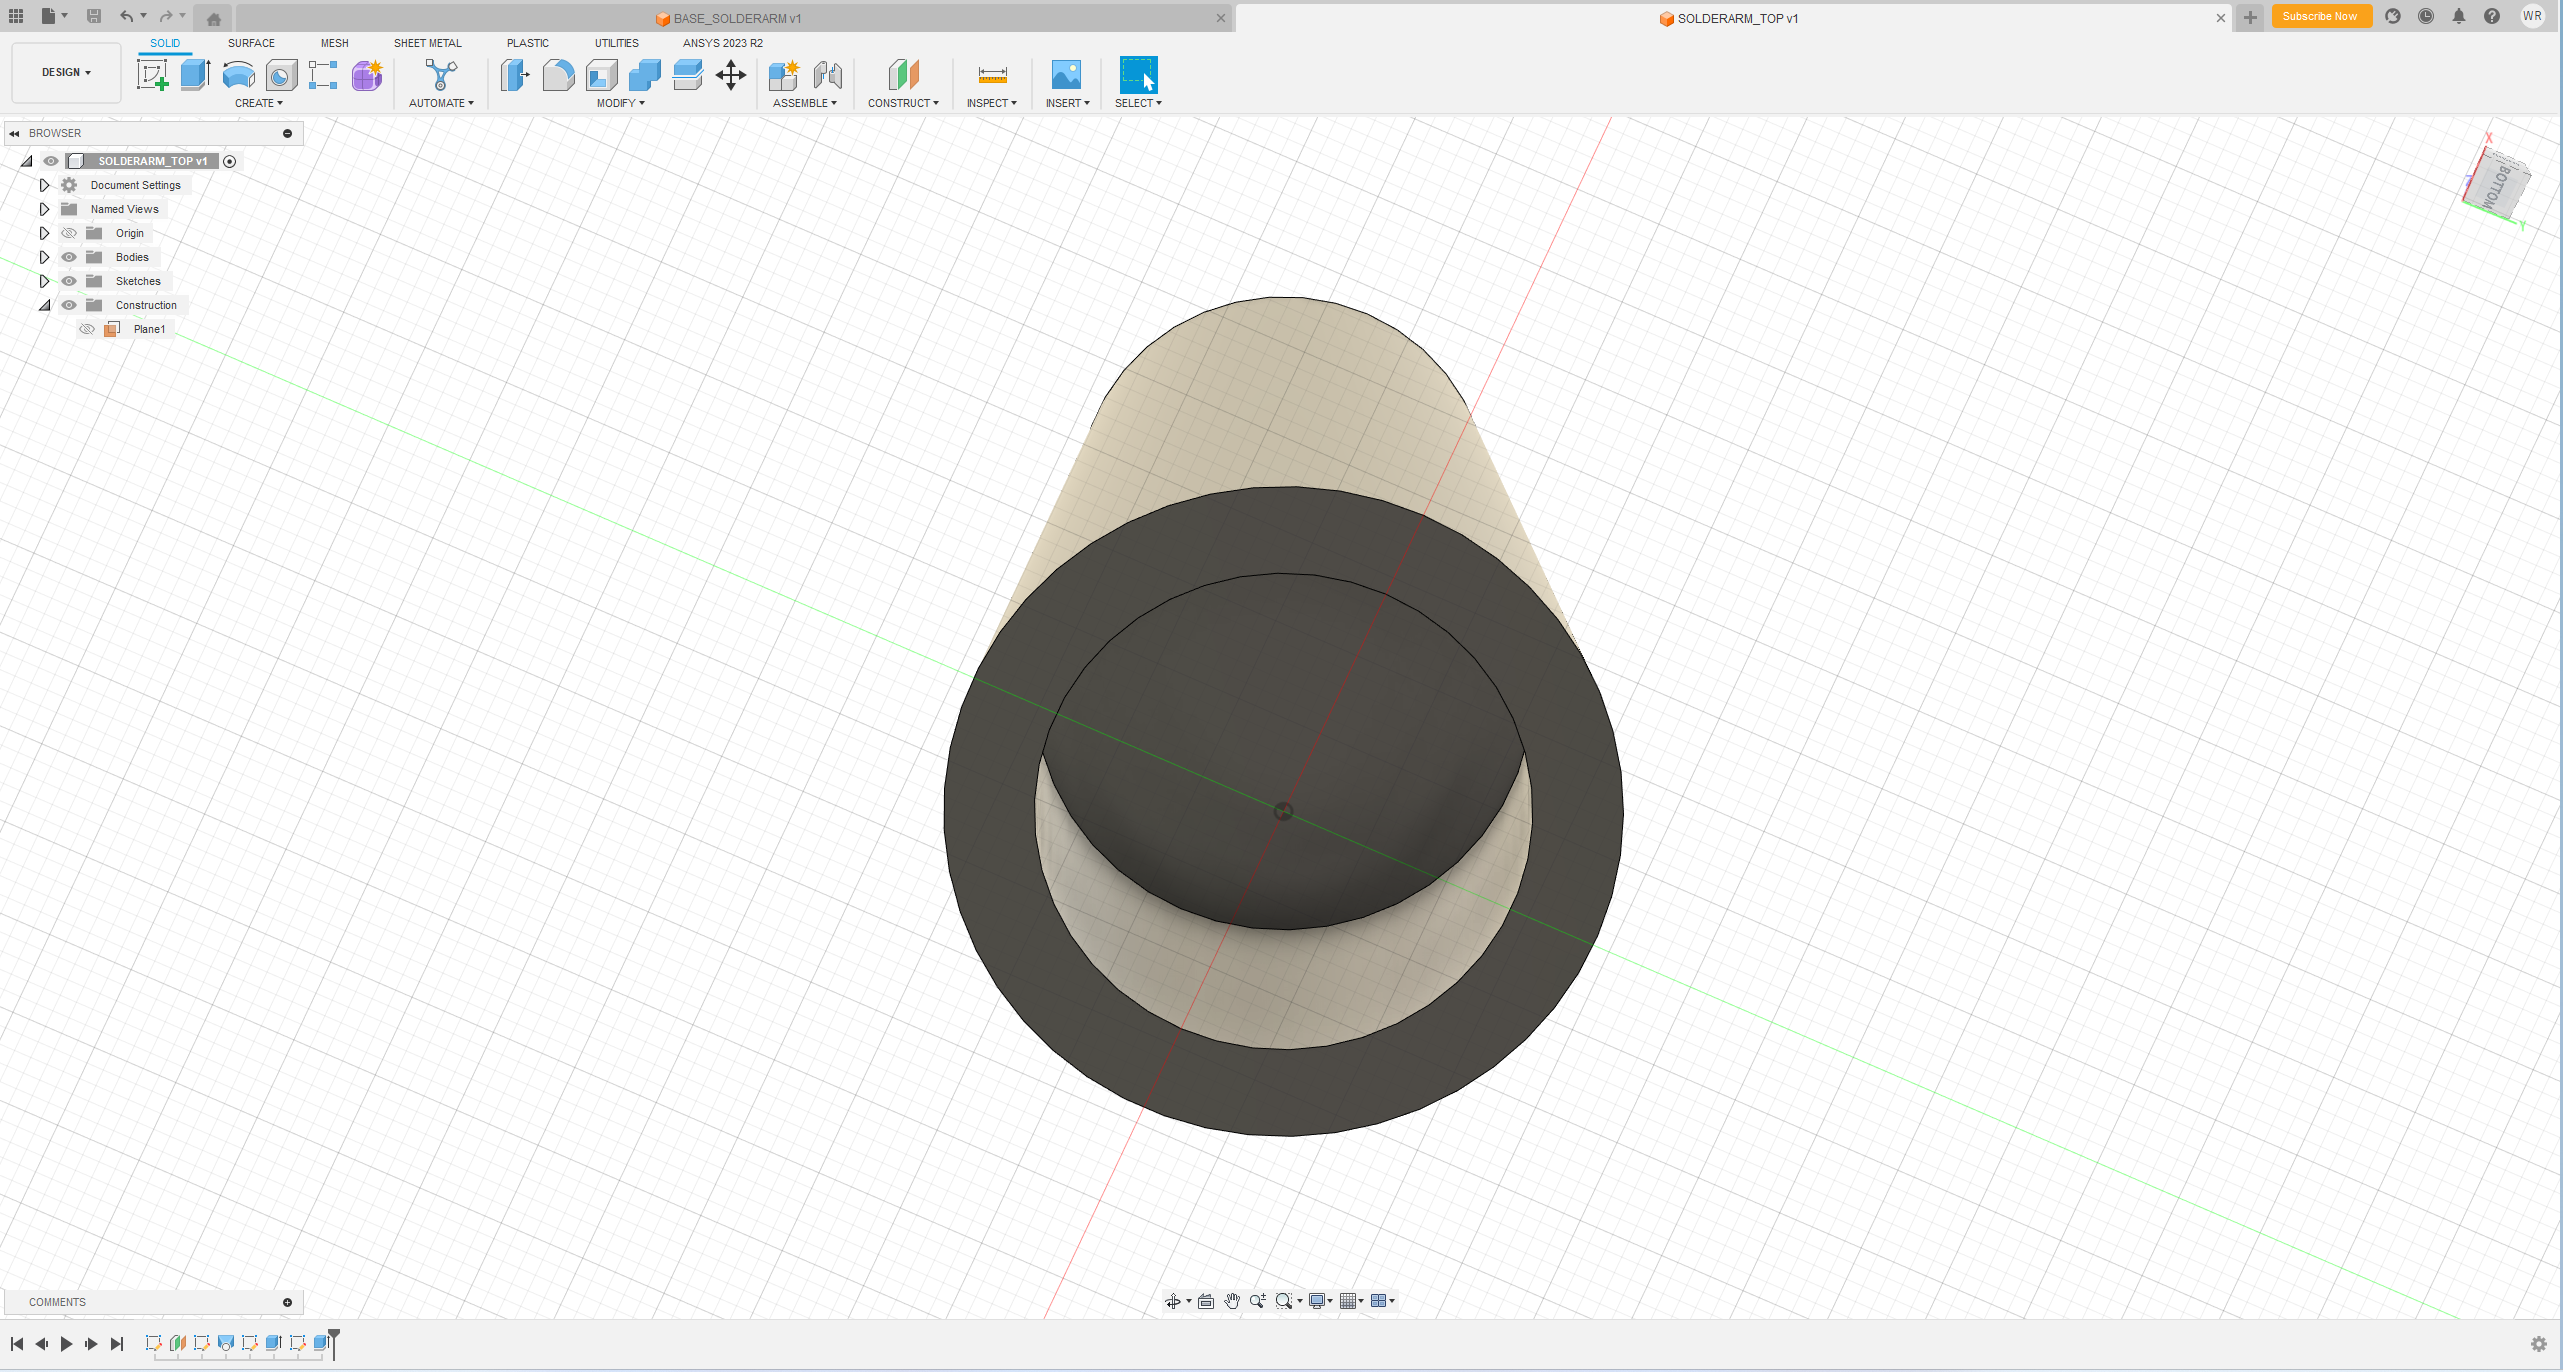Switch to the UTILITIES tab

point(616,43)
